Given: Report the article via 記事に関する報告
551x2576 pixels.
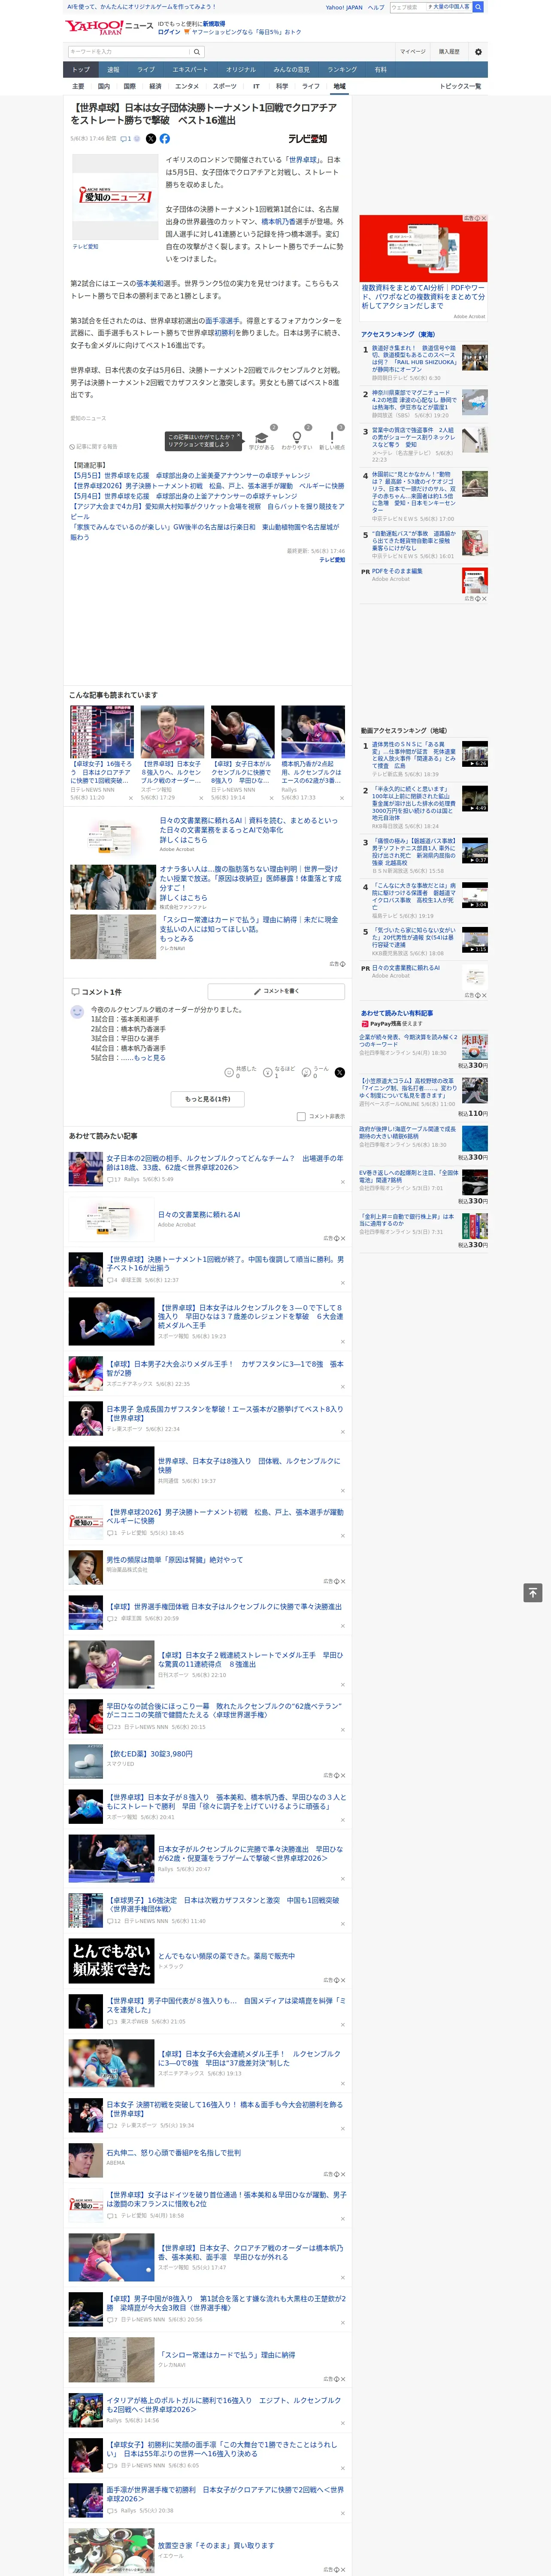Looking at the screenshot, I should click(x=94, y=447).
